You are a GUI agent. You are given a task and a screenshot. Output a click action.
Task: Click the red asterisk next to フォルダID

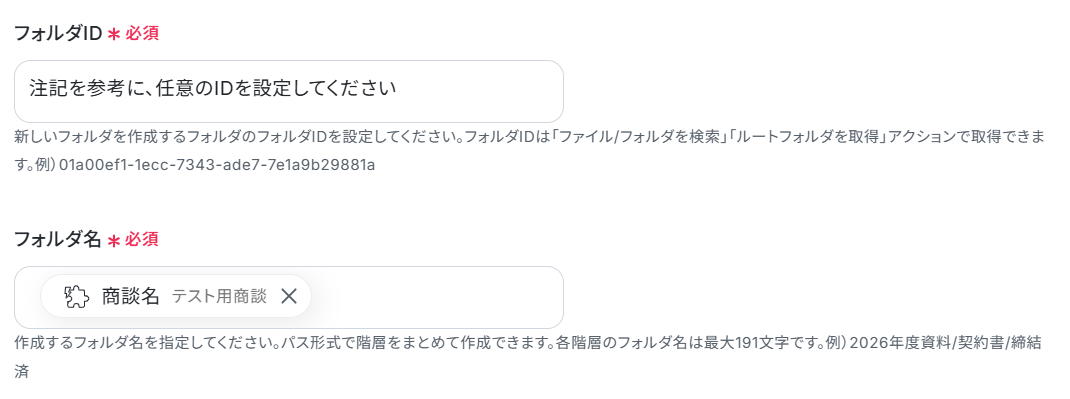(x=114, y=35)
